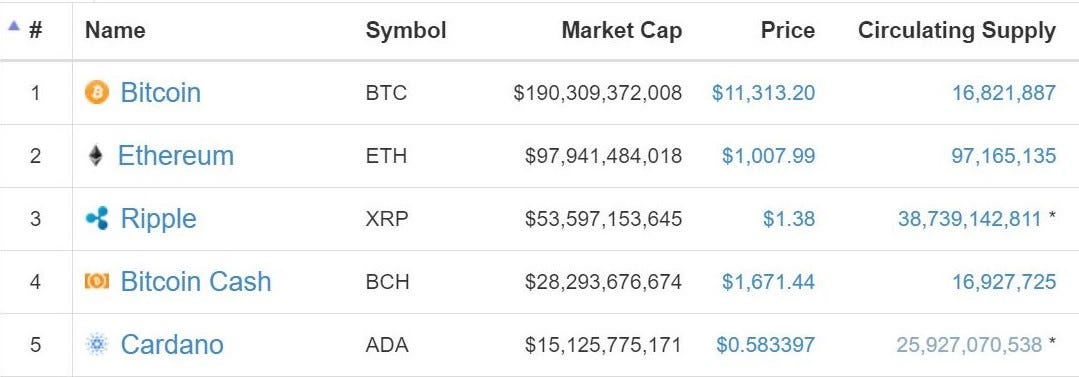This screenshot has width=1079, height=377.
Task: Click the Cardano dotted logo icon
Action: click(x=97, y=344)
